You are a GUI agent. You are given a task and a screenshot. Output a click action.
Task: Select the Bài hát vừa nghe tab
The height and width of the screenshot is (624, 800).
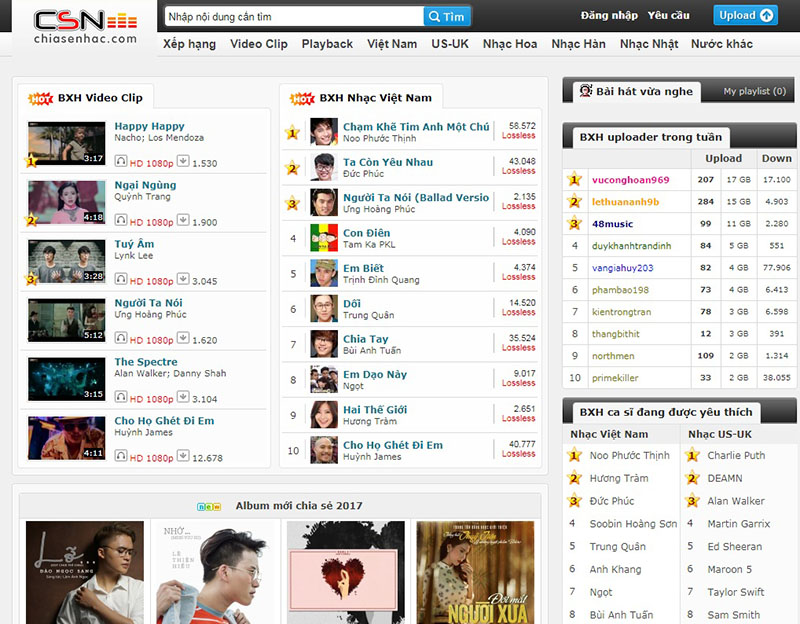(x=643, y=91)
